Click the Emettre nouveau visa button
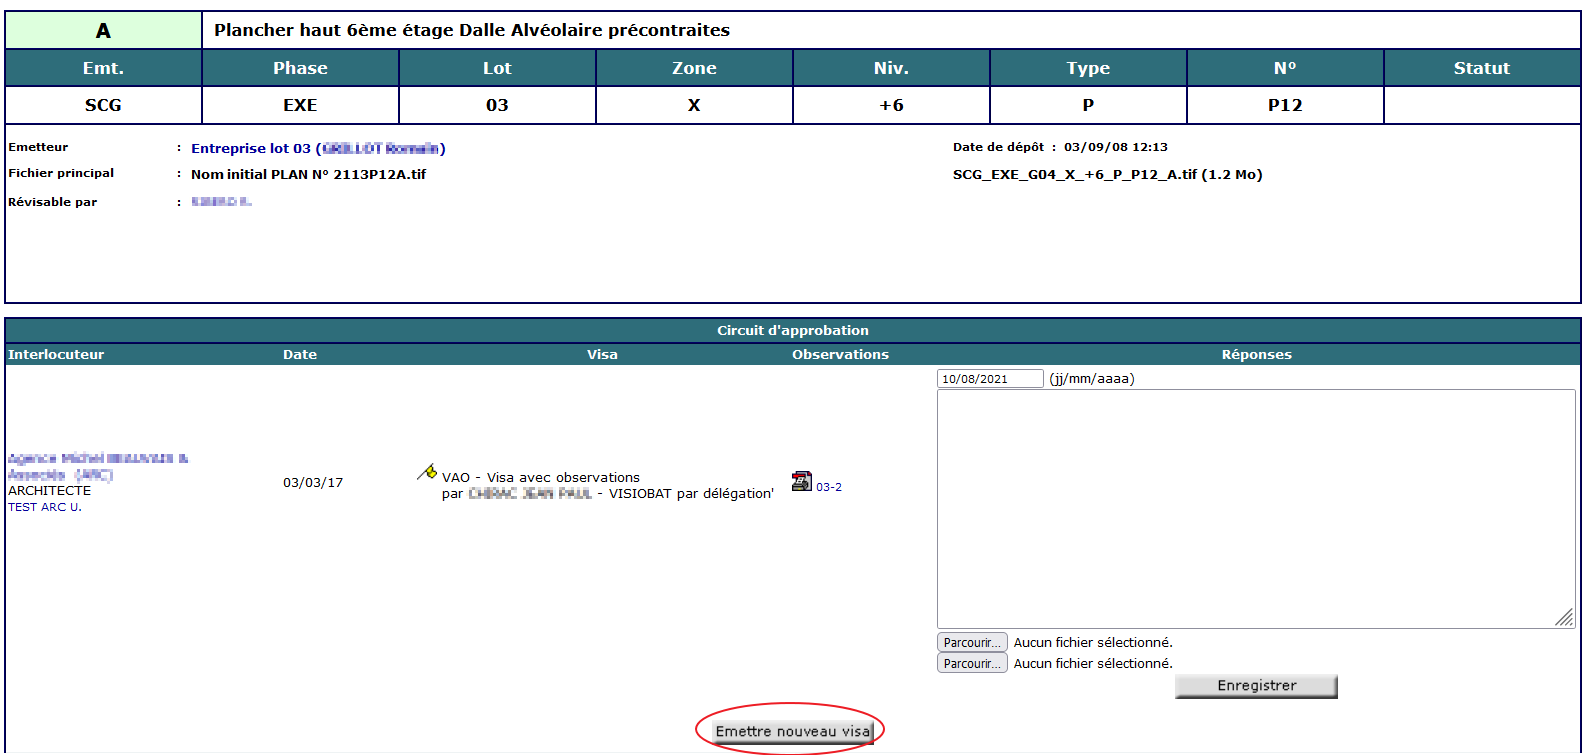This screenshot has width=1590, height=755. point(792,732)
